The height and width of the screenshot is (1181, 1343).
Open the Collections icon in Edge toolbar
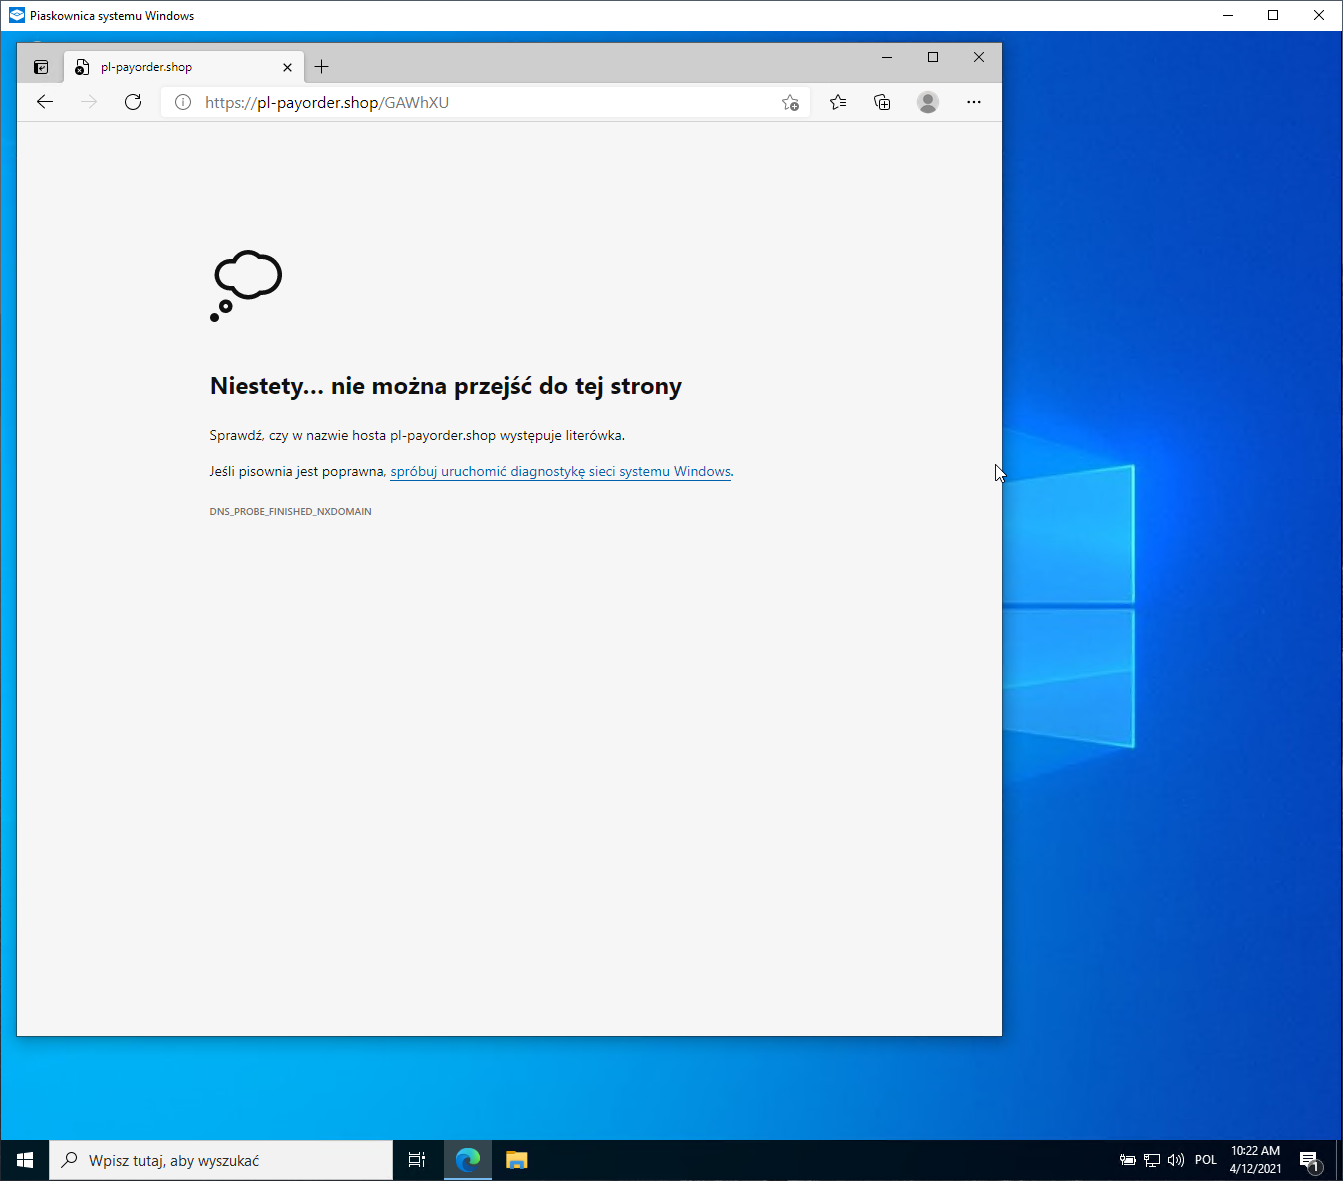[882, 102]
